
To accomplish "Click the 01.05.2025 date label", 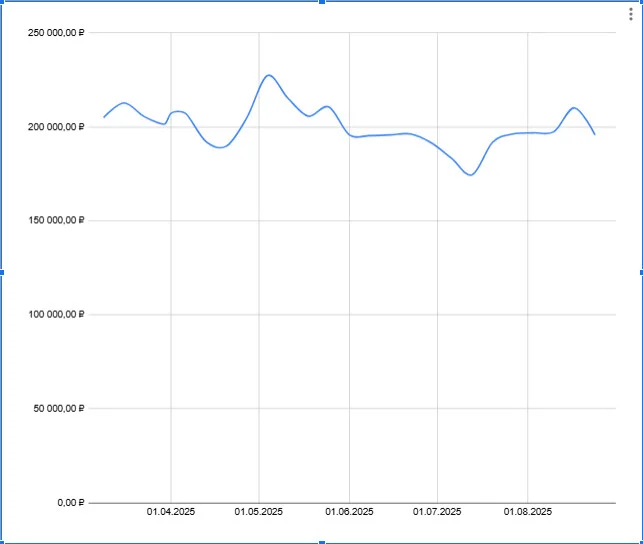I will [x=259, y=512].
